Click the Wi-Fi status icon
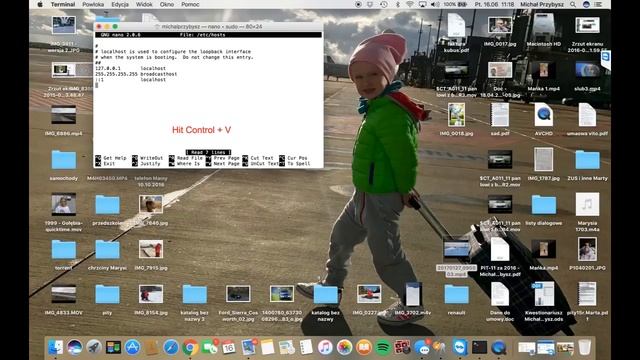 [x=410, y=4]
